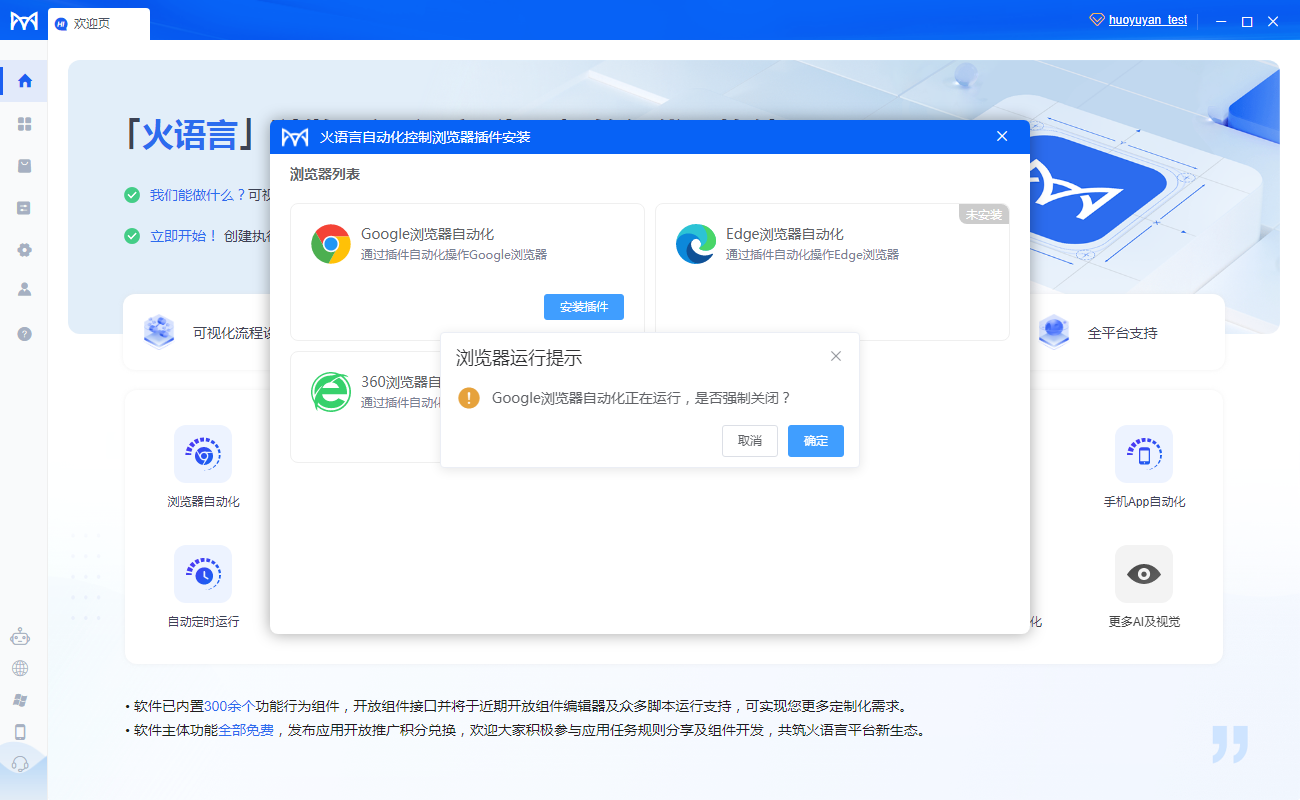Click the 手机App自动化 phone icon
1300x800 pixels.
click(x=1144, y=454)
